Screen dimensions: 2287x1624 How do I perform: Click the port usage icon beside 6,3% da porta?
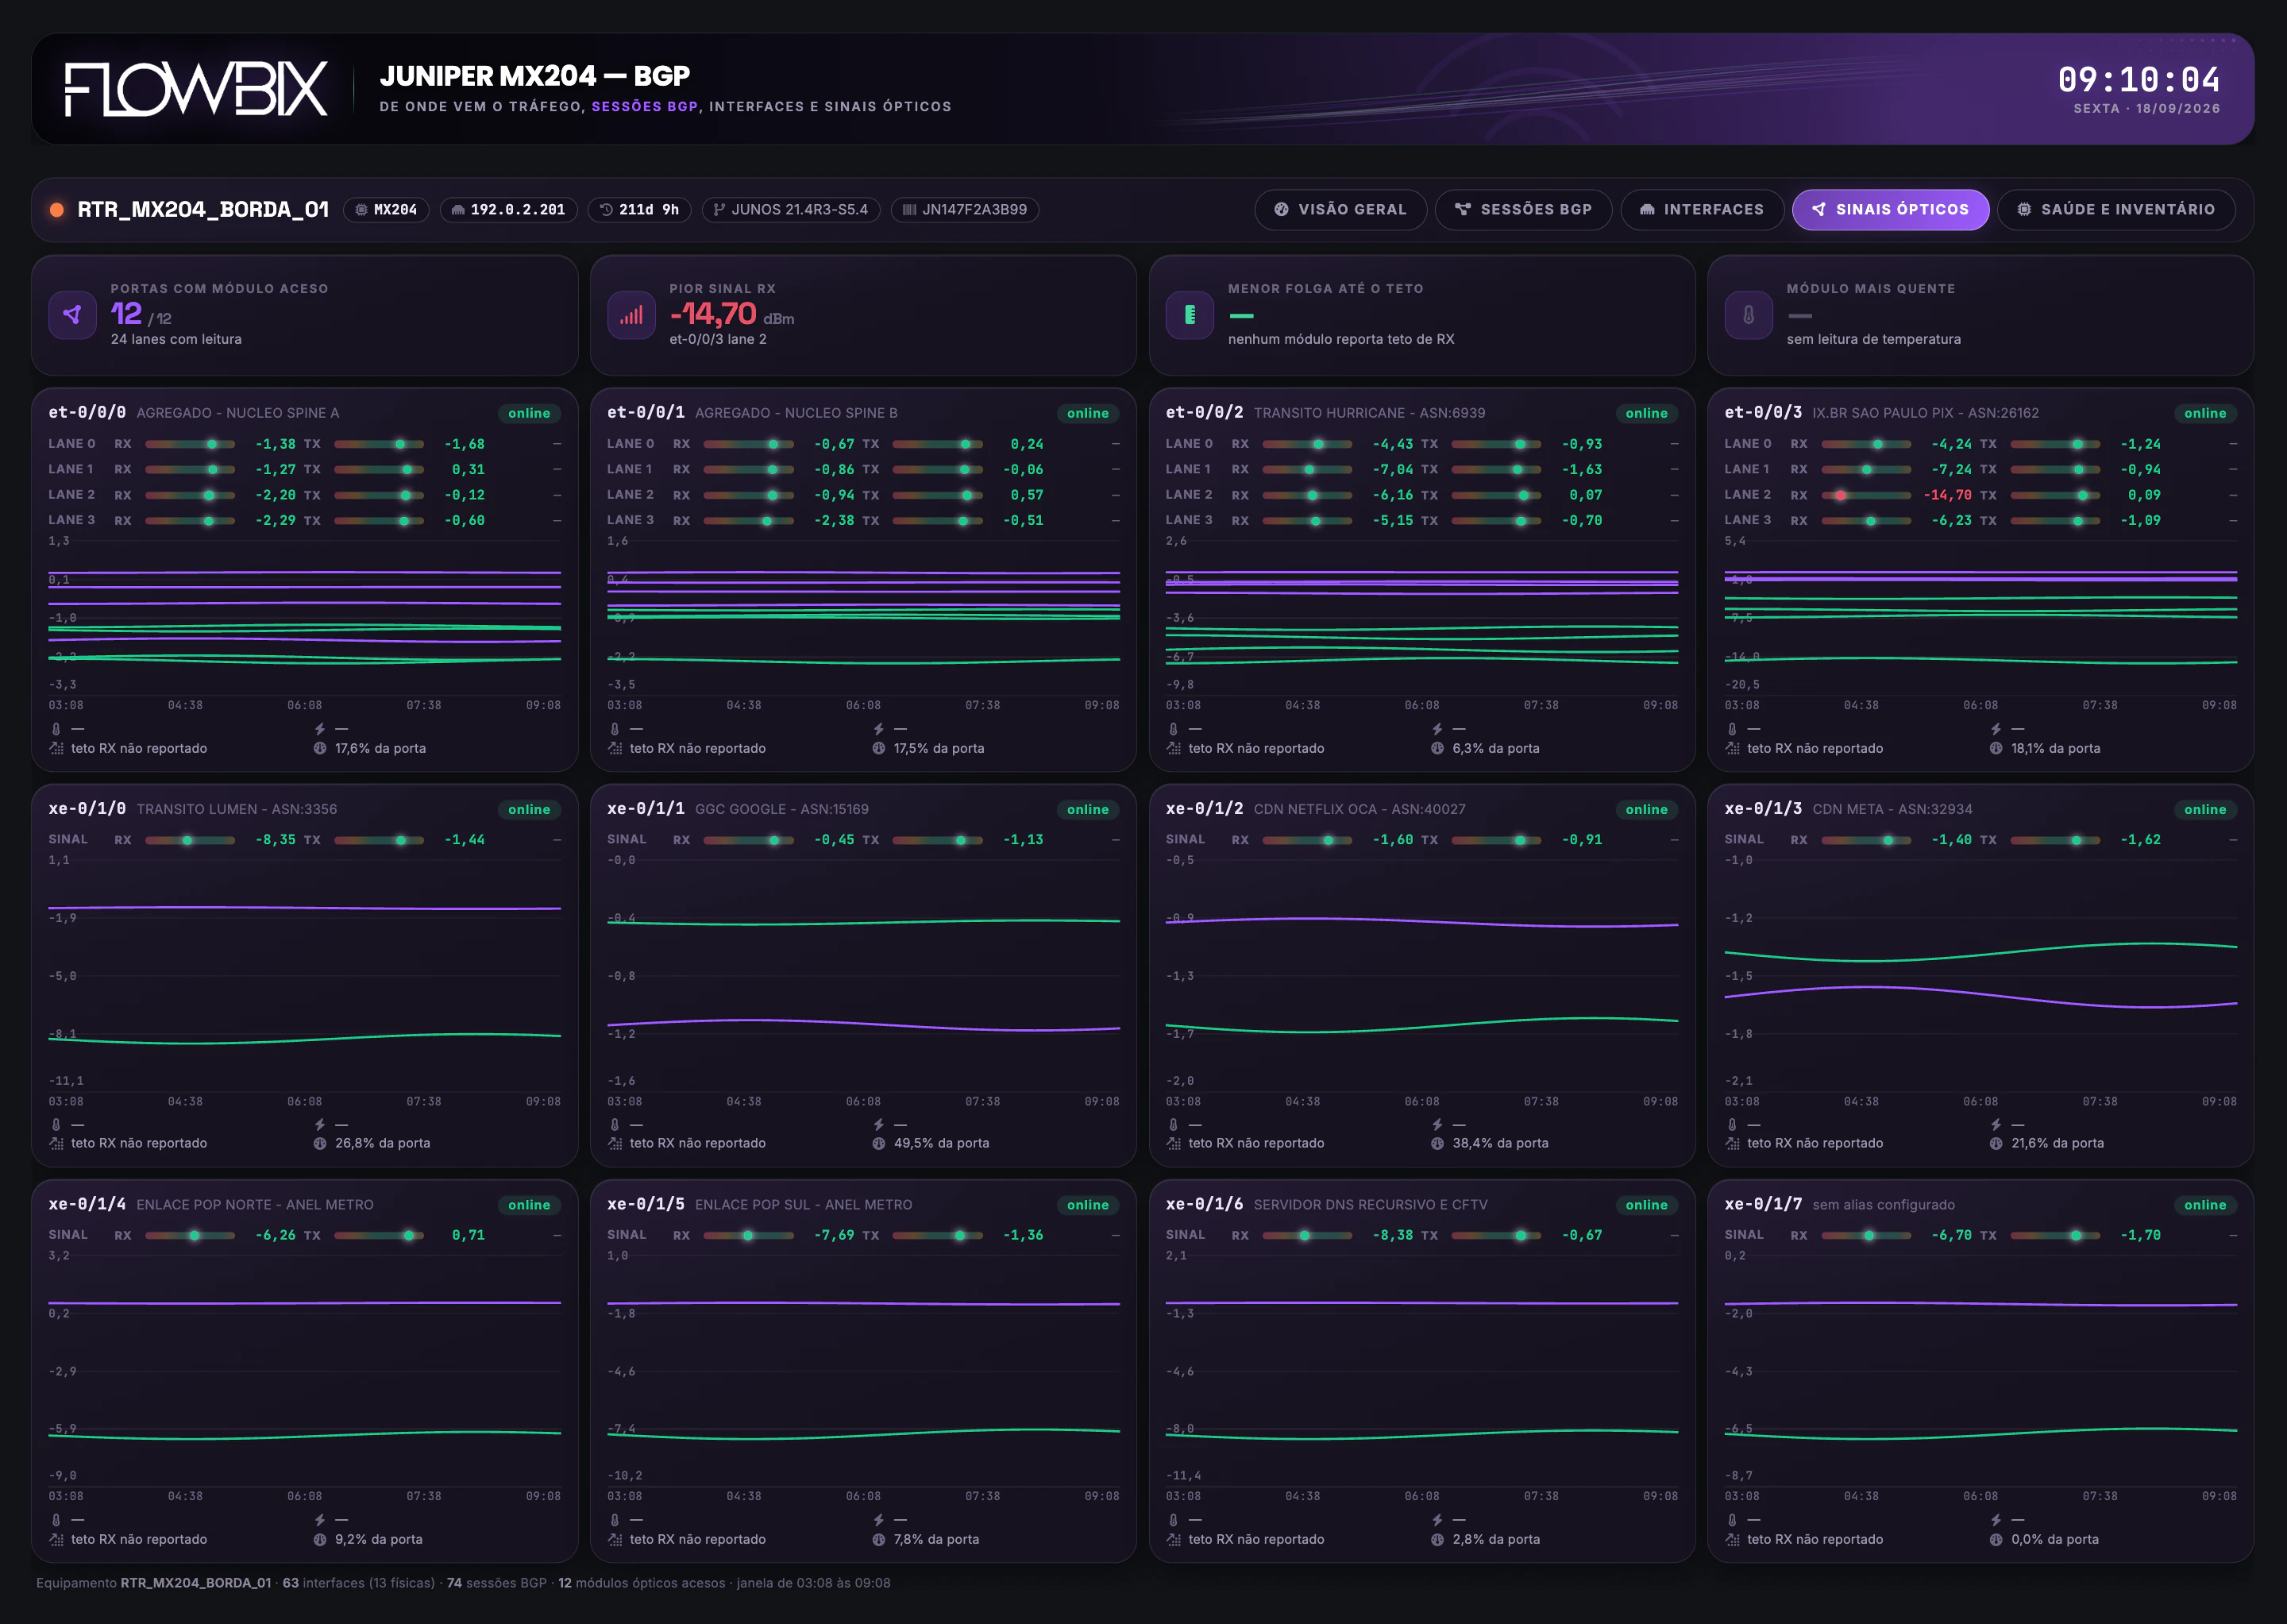1438,748
